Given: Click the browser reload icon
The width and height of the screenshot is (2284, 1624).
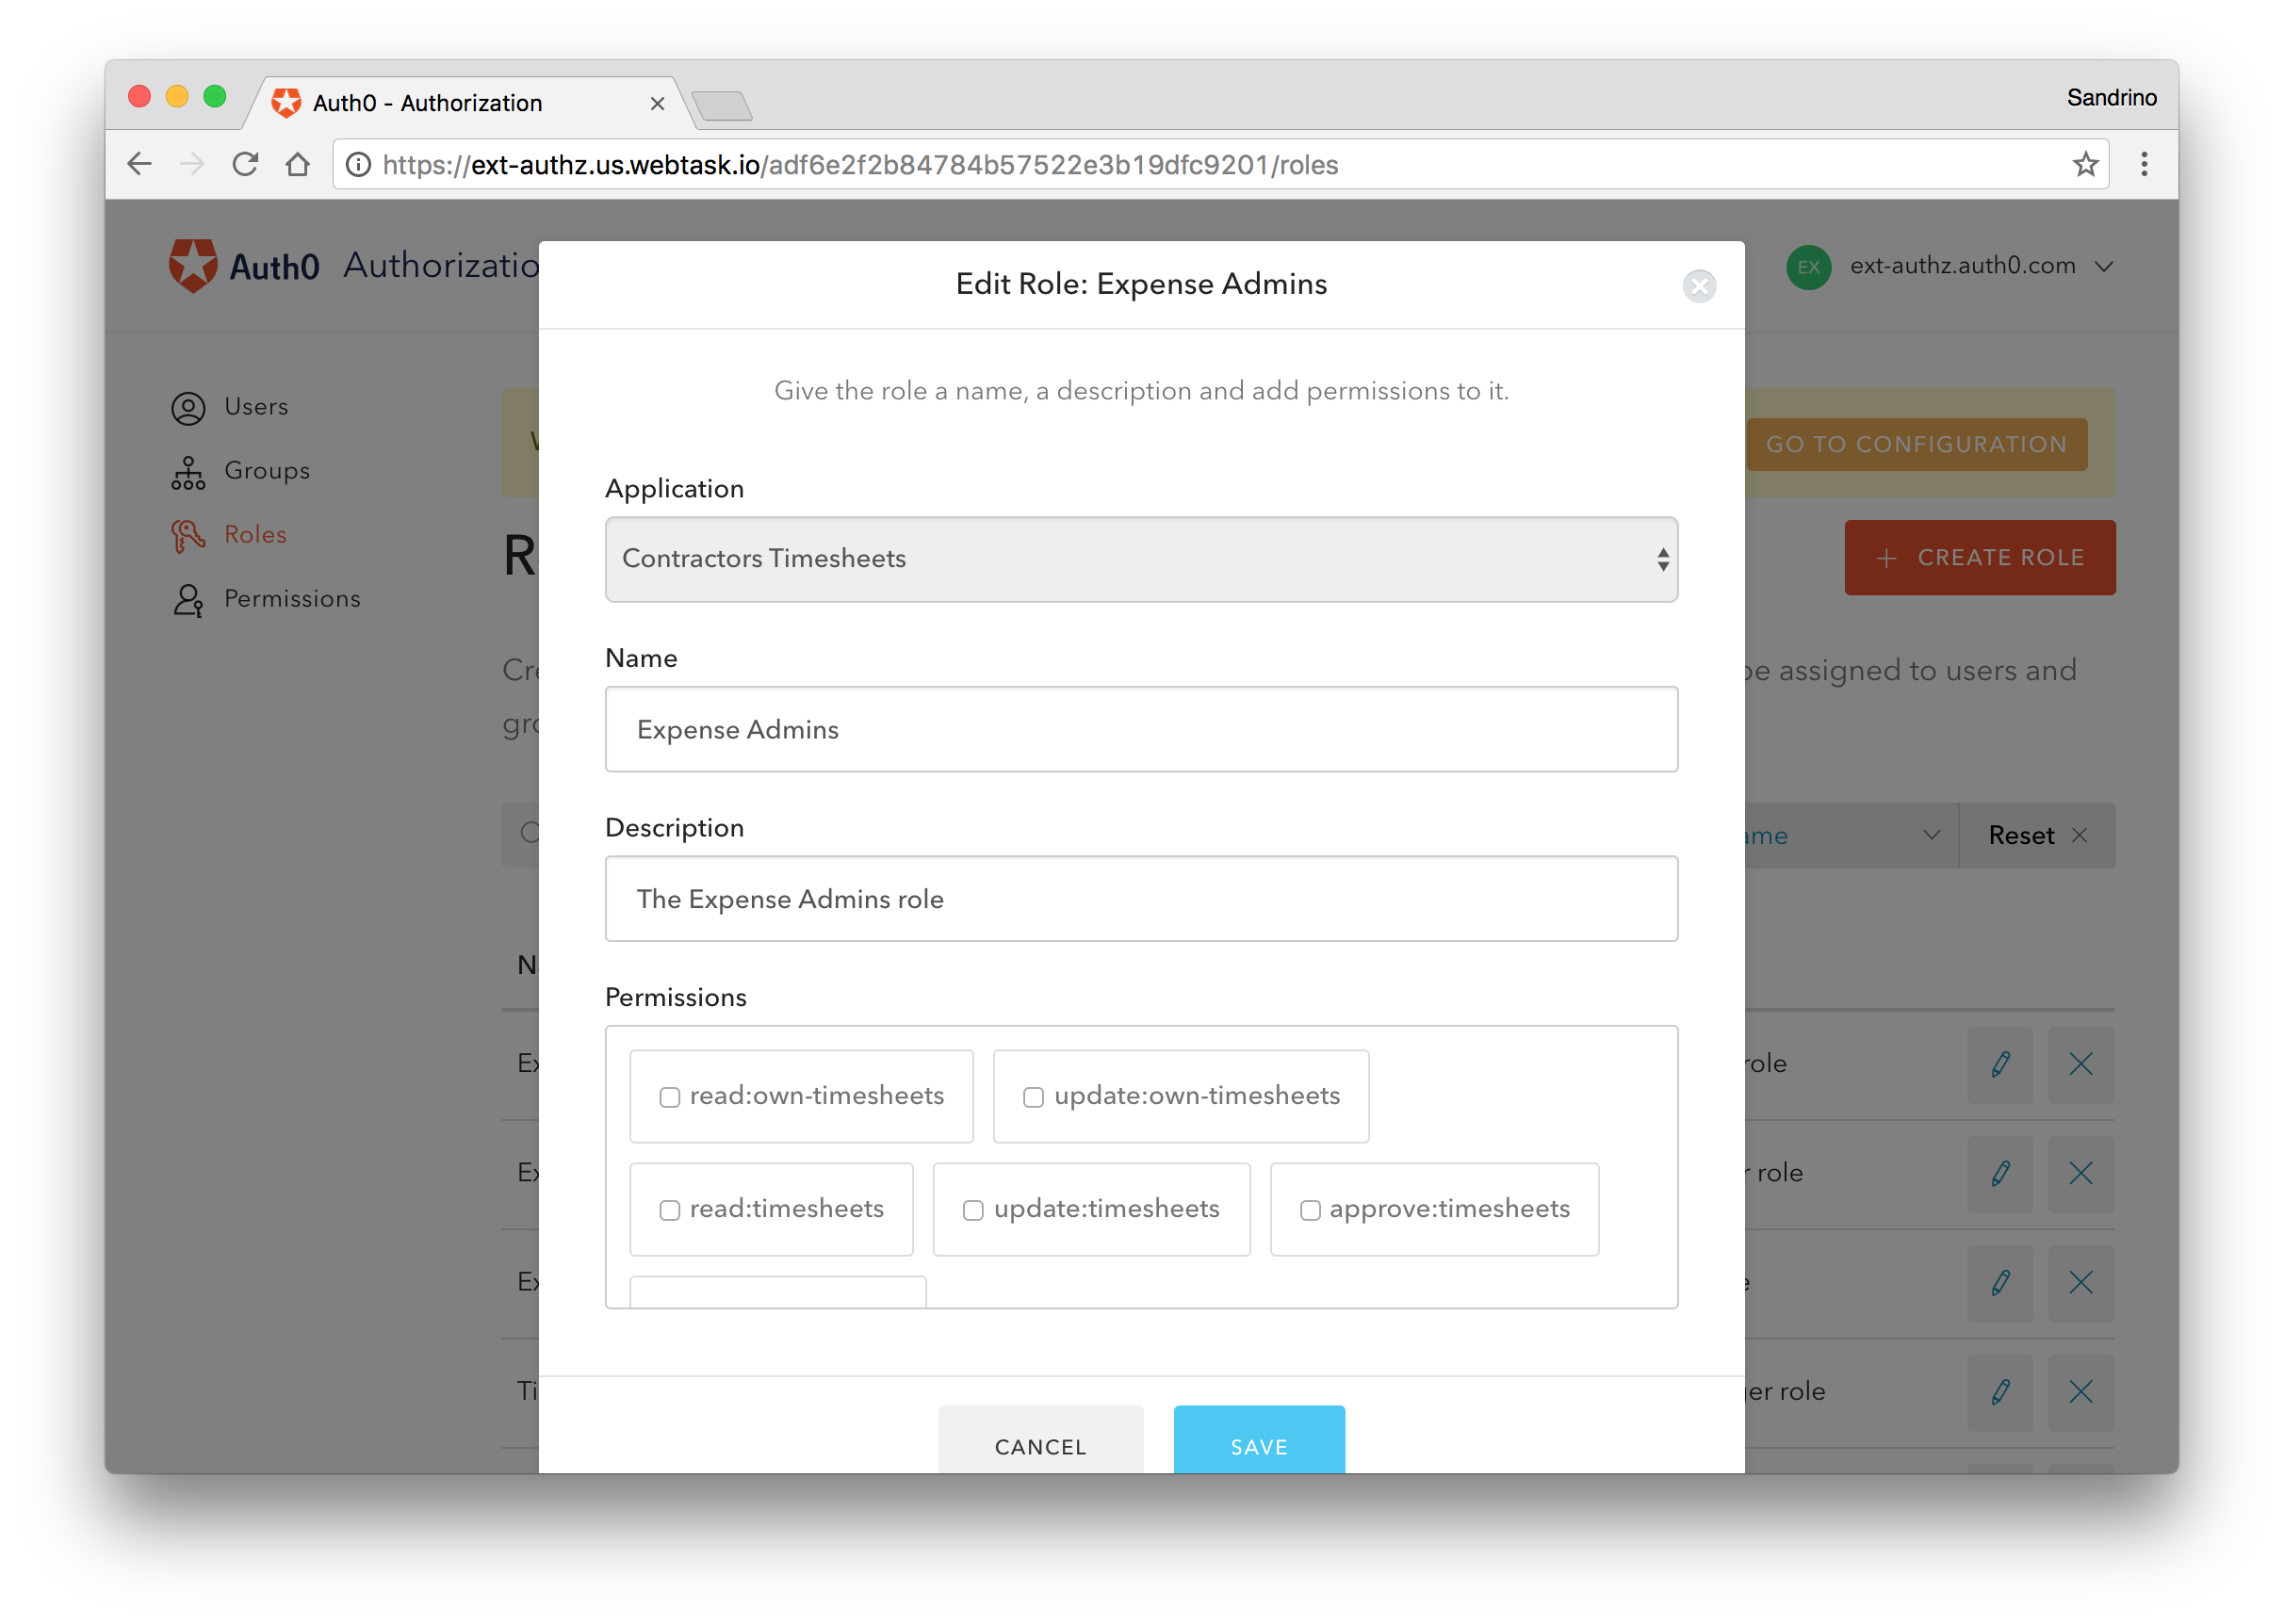Looking at the screenshot, I should tap(245, 164).
